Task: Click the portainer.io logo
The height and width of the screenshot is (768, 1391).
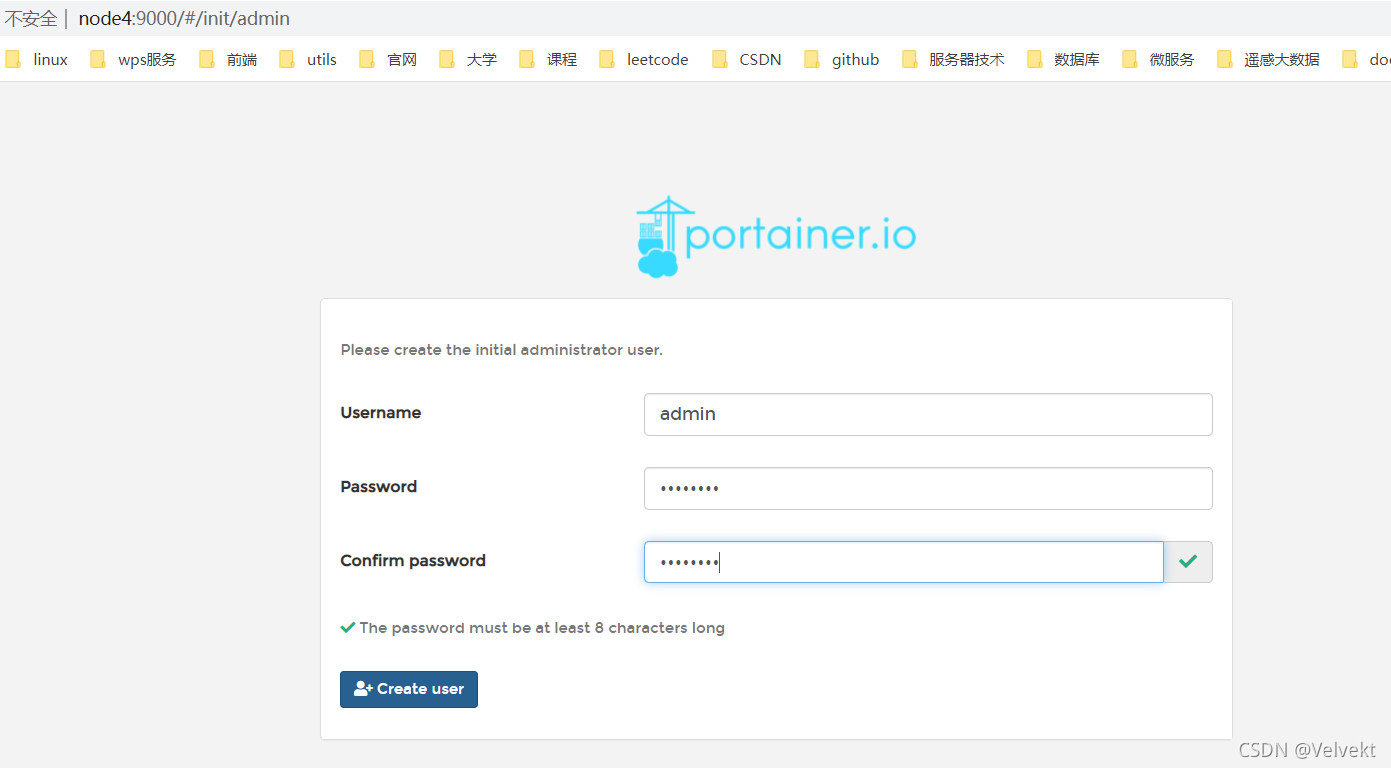Action: (x=776, y=237)
